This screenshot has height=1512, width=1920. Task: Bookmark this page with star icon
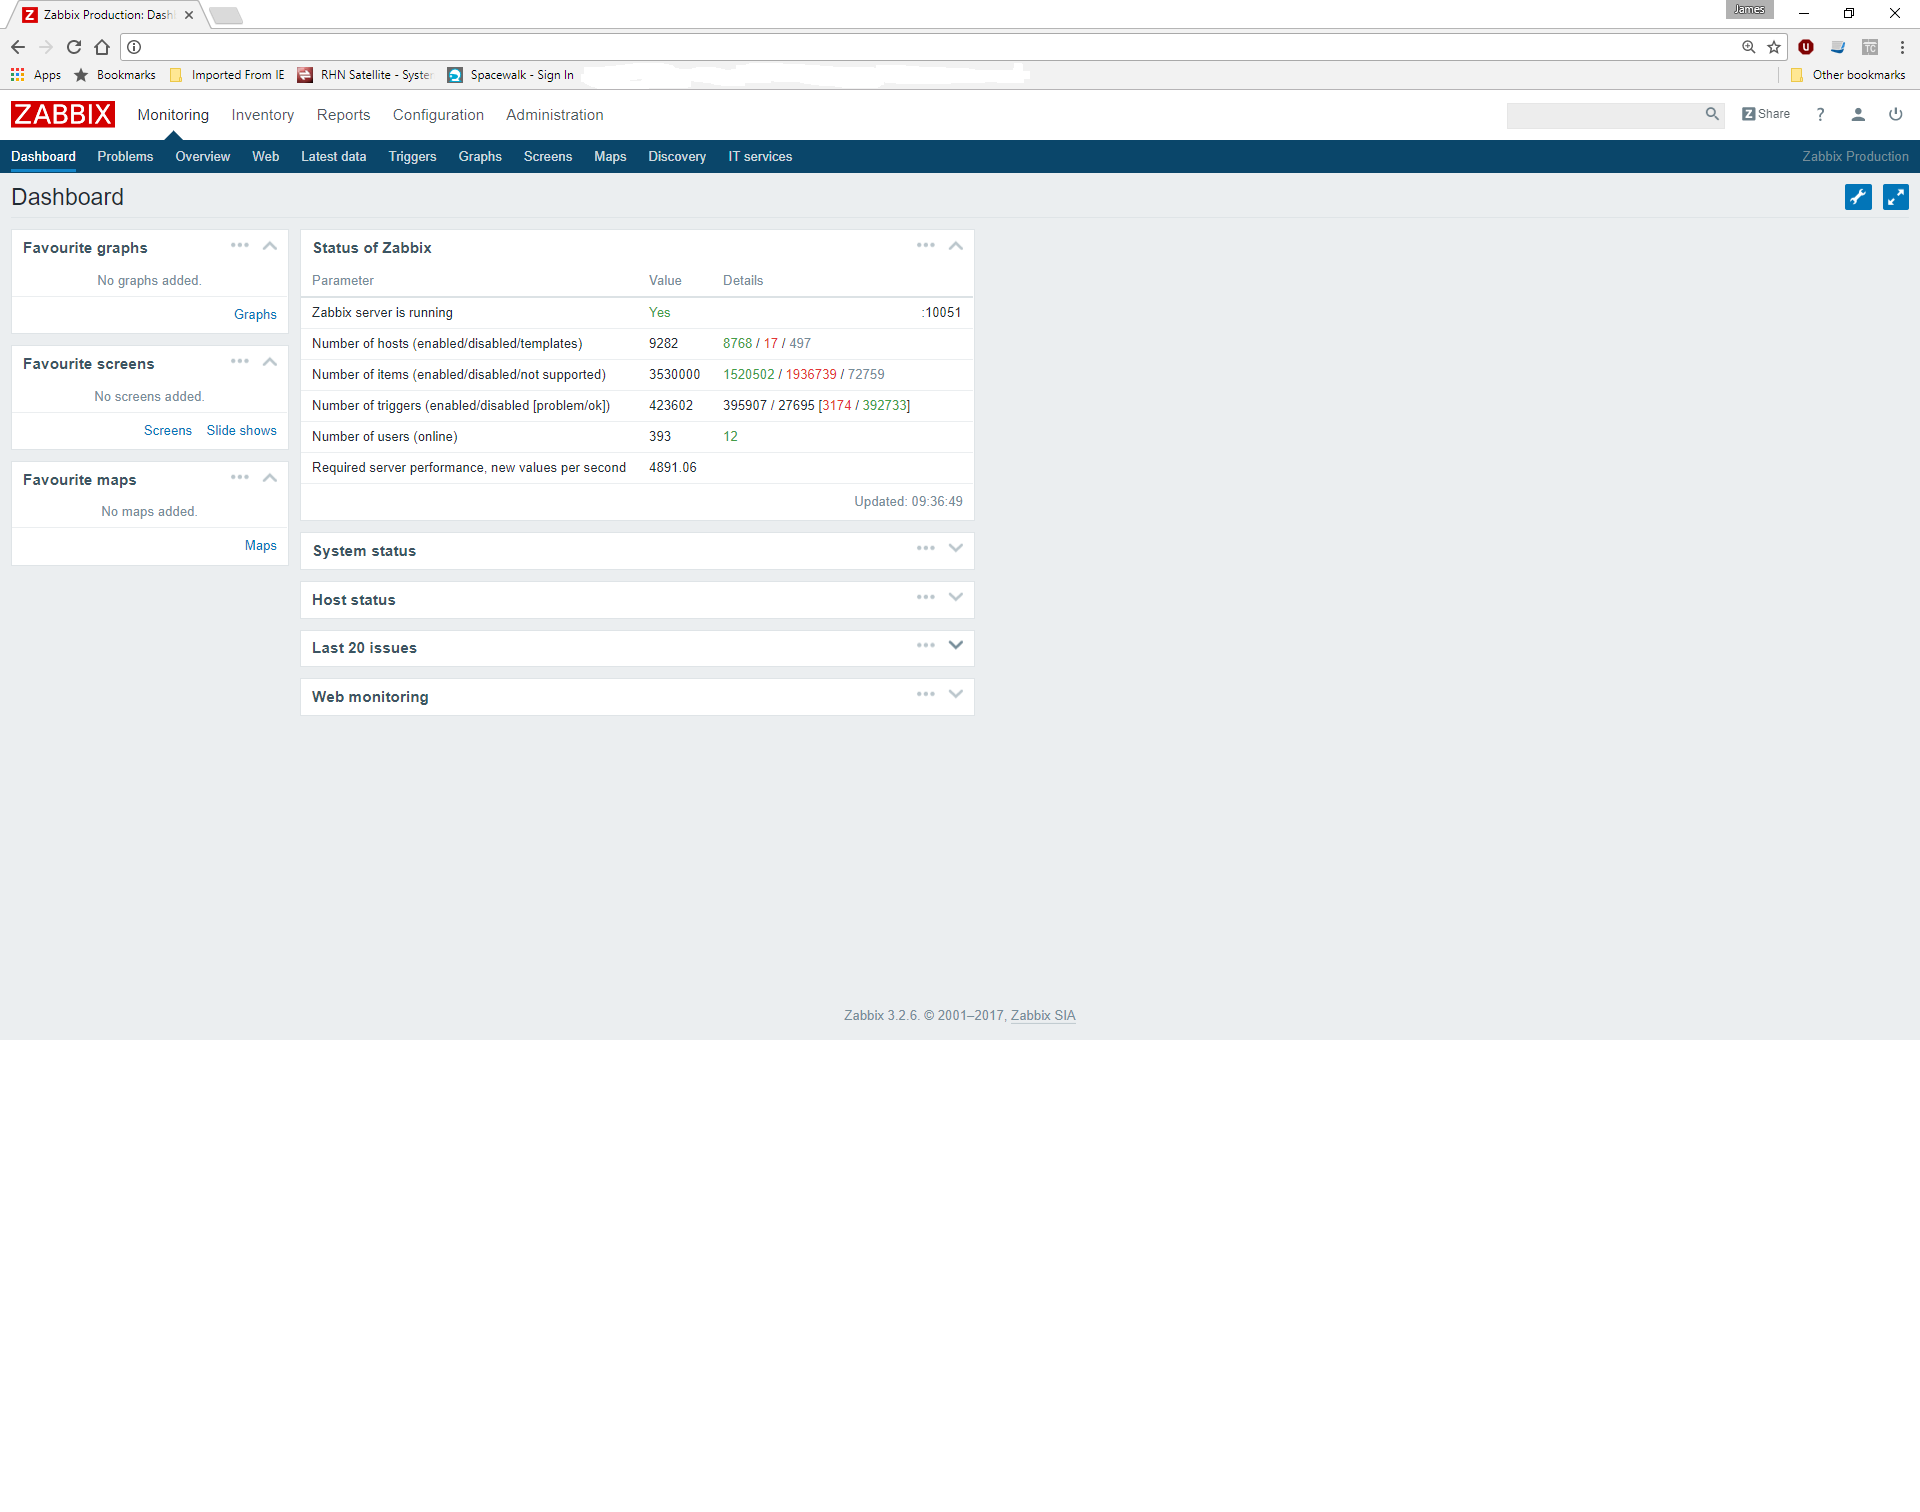[x=1774, y=47]
